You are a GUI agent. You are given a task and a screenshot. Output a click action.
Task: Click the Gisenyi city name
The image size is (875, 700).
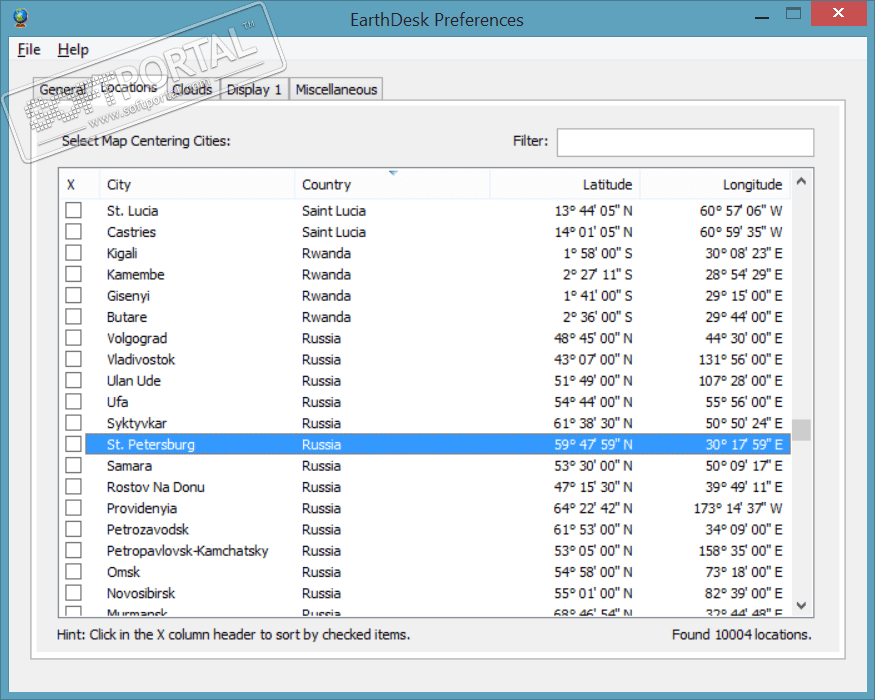(x=128, y=296)
